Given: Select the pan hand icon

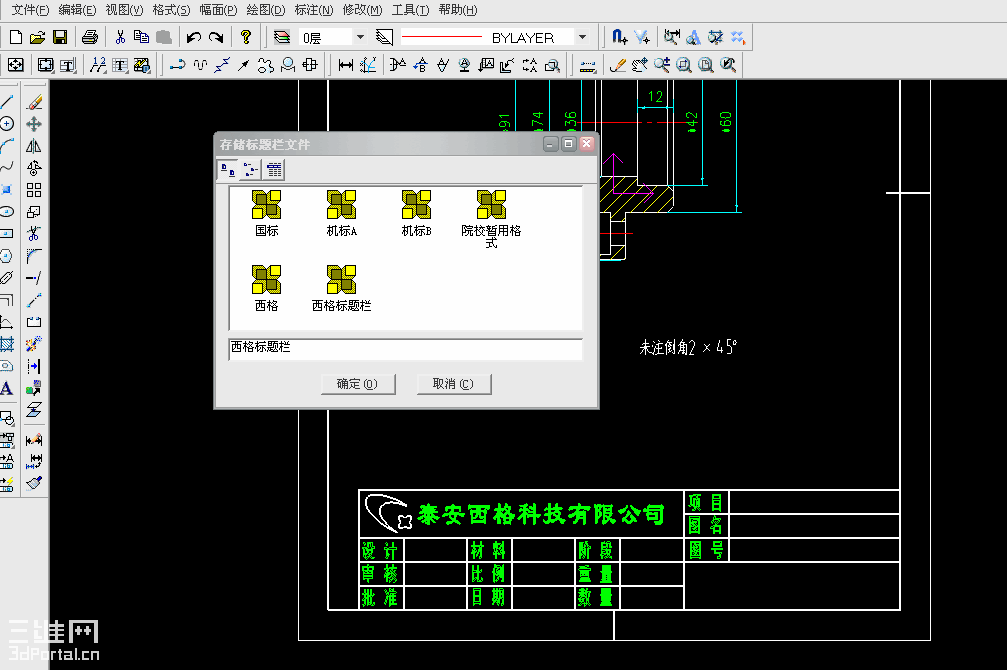Looking at the screenshot, I should coord(640,65).
